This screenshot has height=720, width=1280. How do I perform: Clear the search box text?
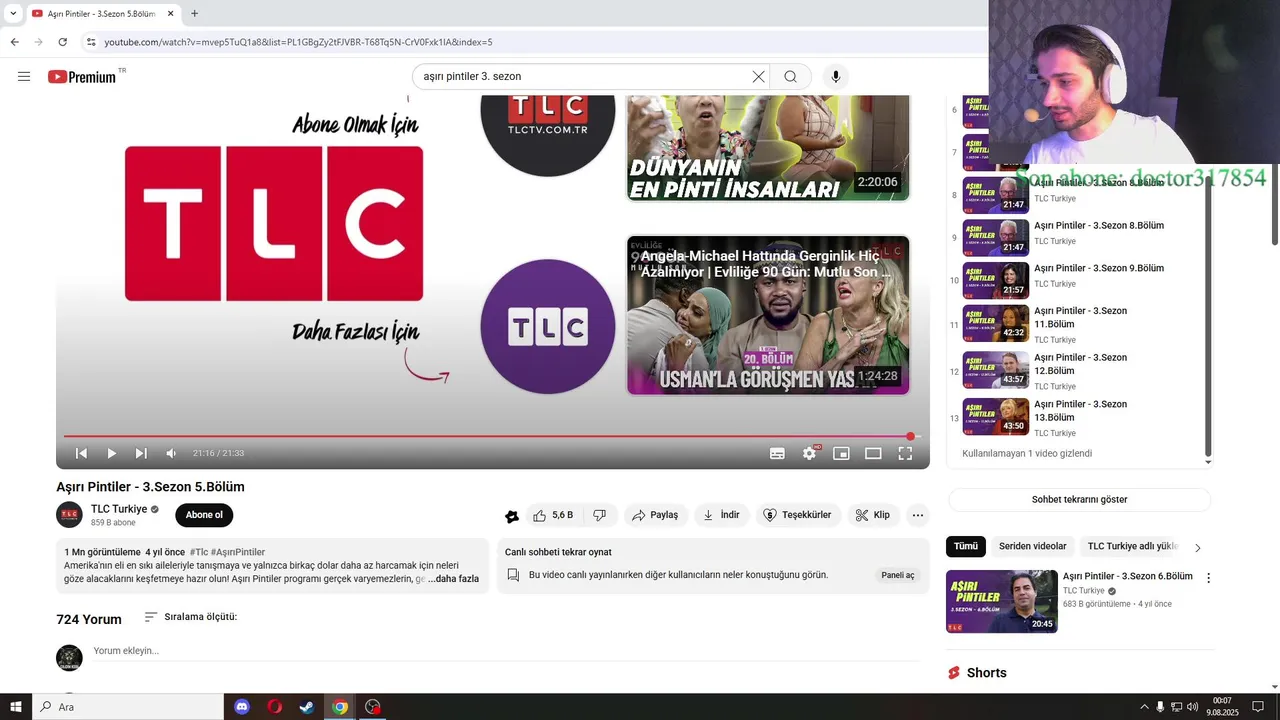coord(758,77)
